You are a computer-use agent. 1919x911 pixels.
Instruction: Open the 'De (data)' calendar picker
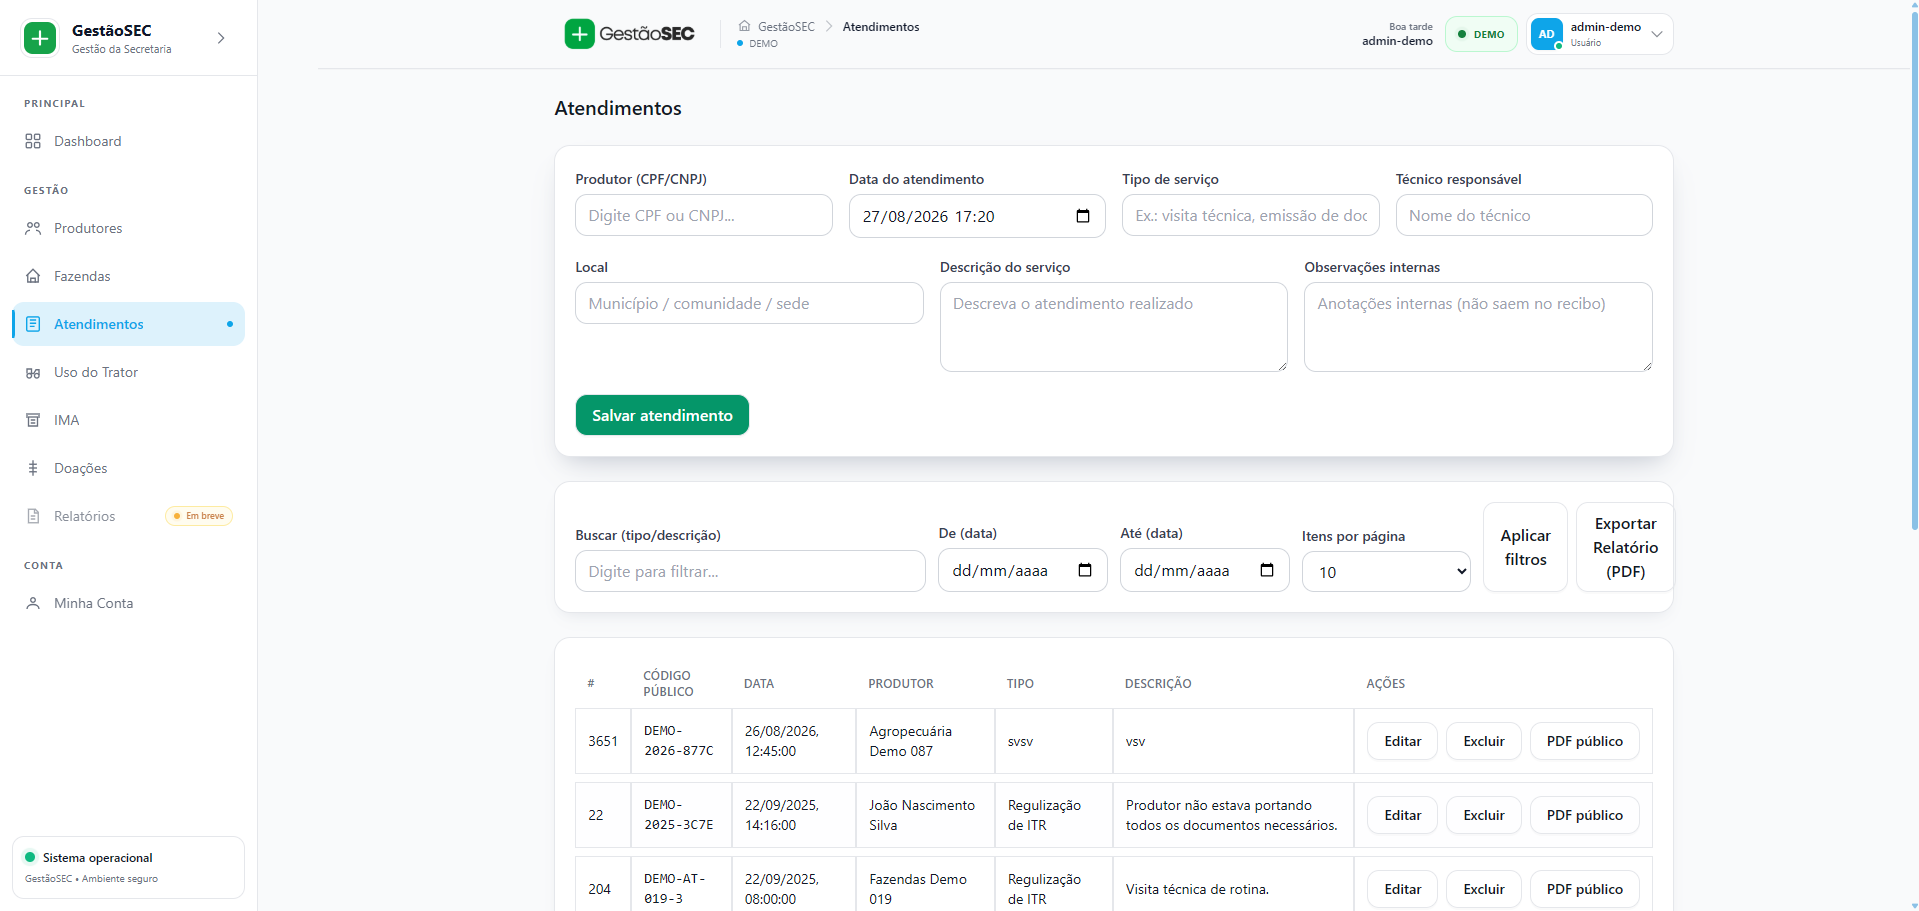[1085, 570]
